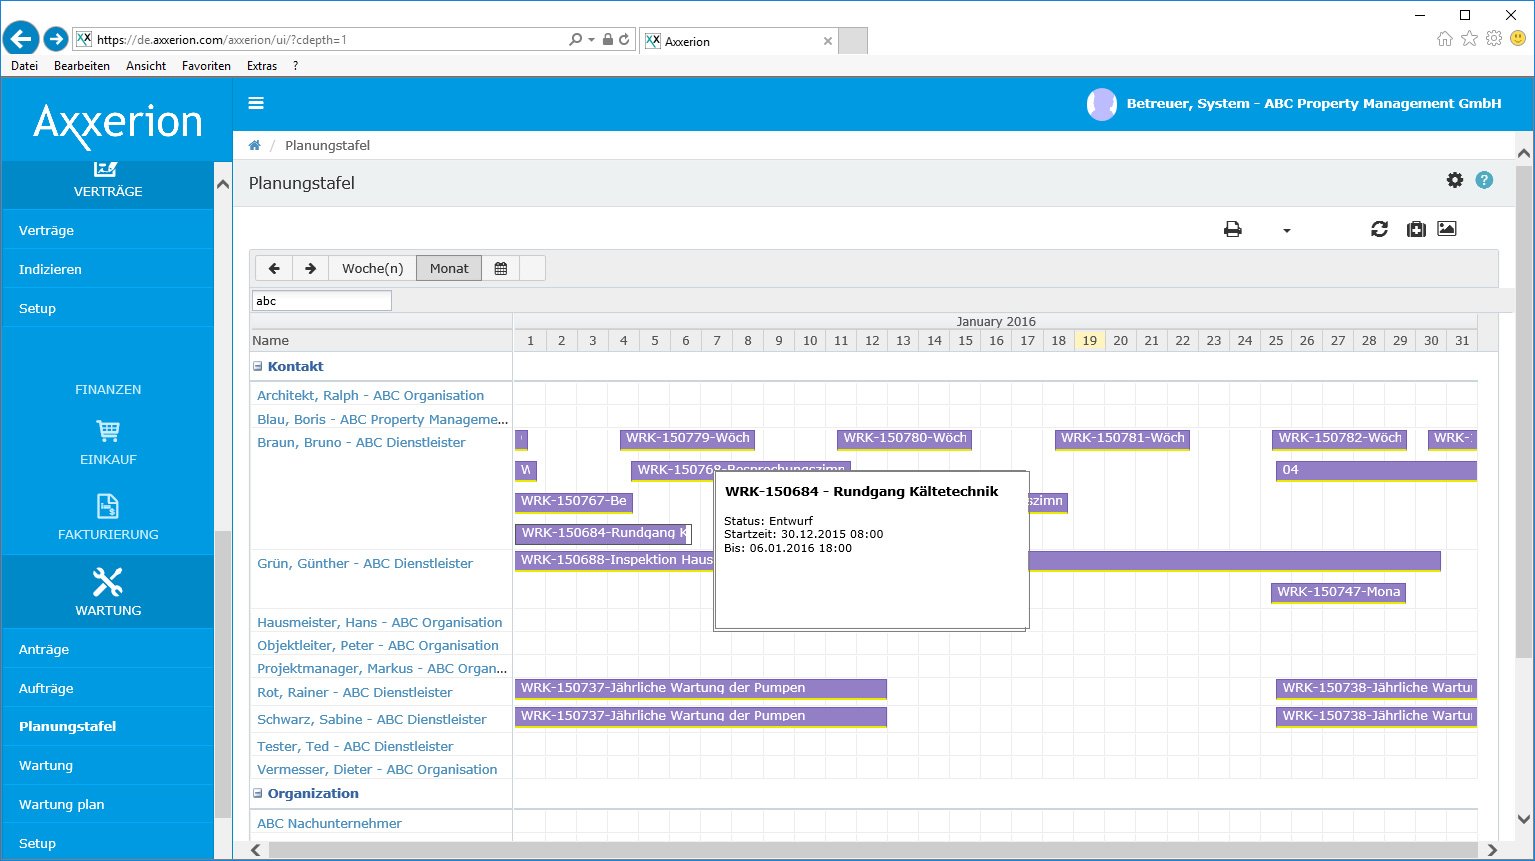Click the image export icon
Viewport: 1535px width, 861px height.
pos(1447,229)
